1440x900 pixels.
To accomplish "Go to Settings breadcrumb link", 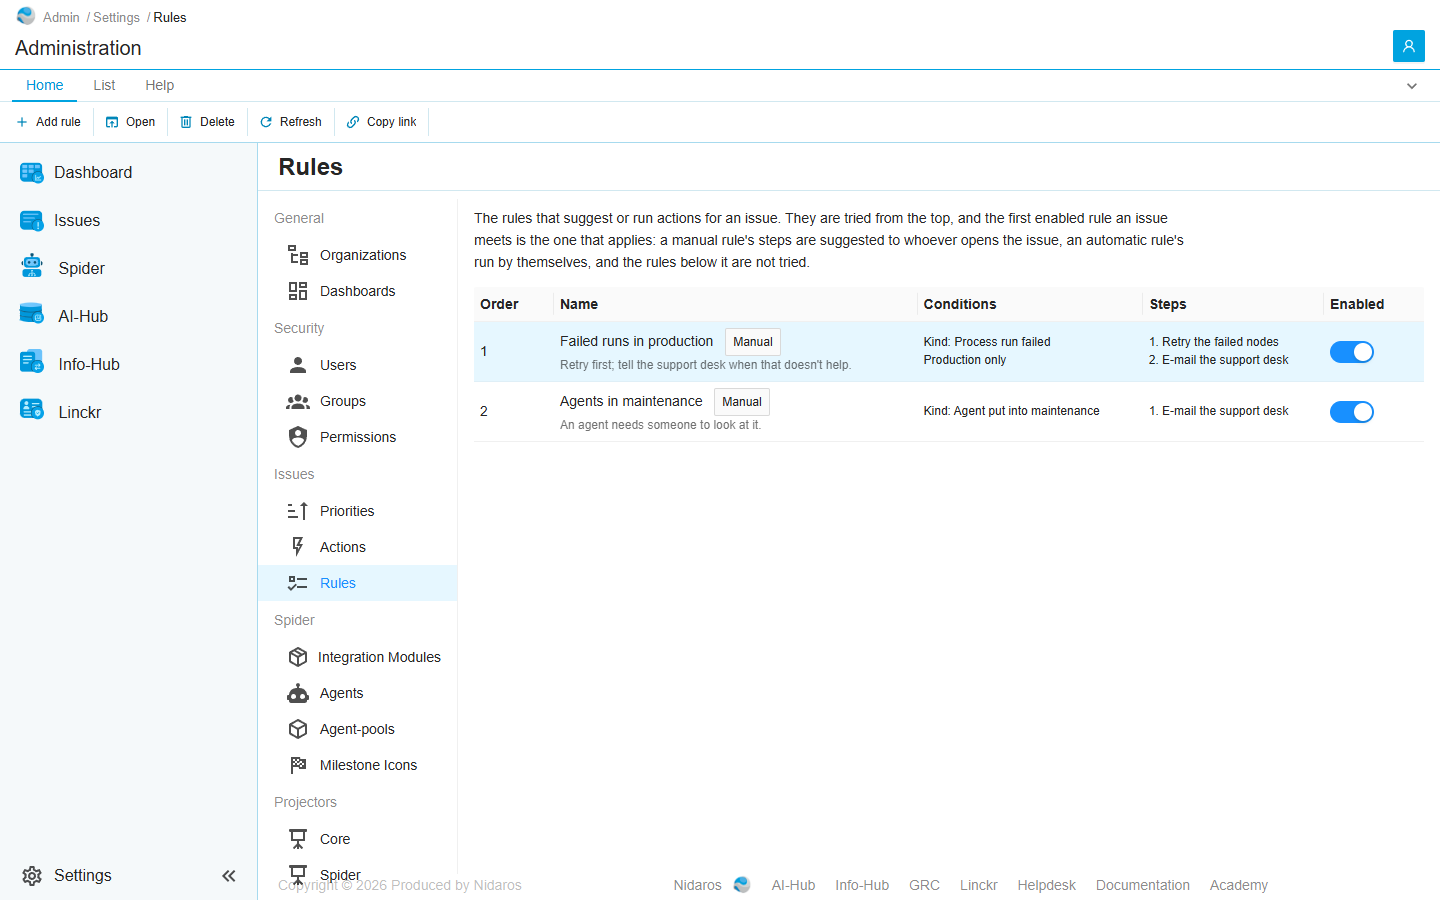I will coord(116,17).
